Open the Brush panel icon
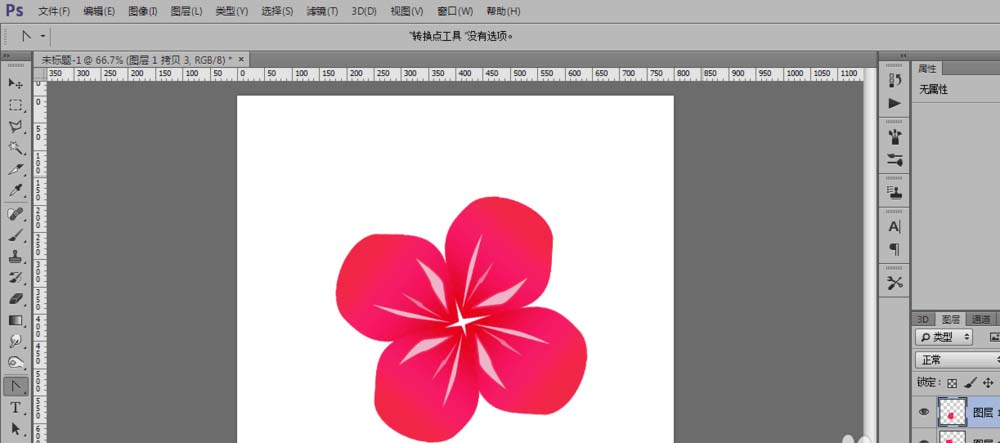Image resolution: width=1000 pixels, height=443 pixels. coord(894,136)
